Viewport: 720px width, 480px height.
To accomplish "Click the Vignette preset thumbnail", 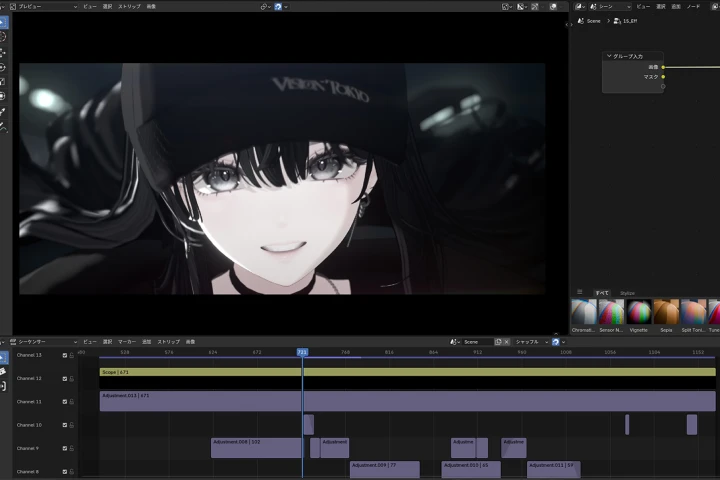I will pyautogui.click(x=639, y=312).
